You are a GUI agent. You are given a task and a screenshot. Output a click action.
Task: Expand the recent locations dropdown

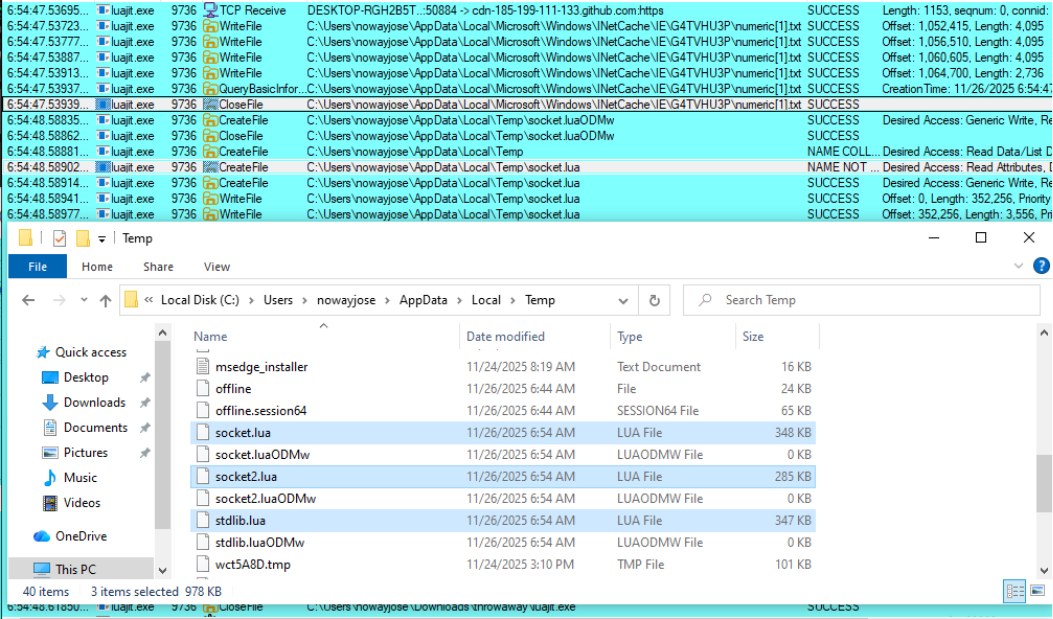[x=81, y=301]
